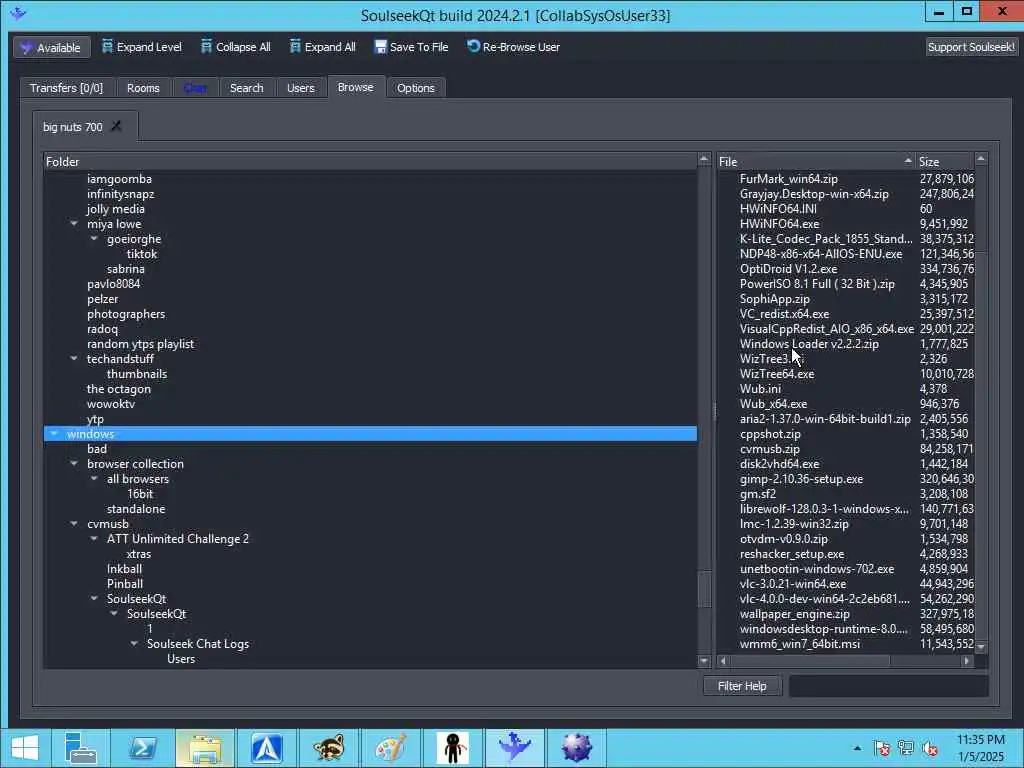Collapse the ATT Unlimited Challenge 2 folder

pyautogui.click(x=94, y=539)
